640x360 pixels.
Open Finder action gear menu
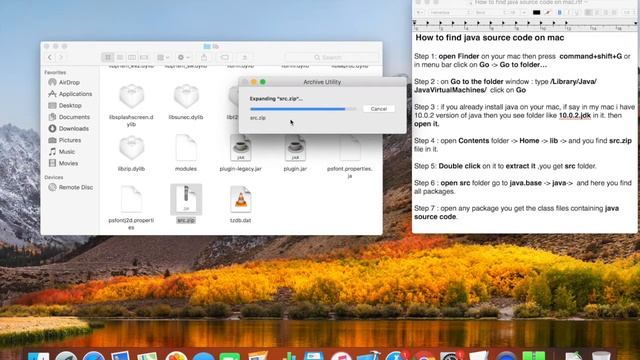pyautogui.click(x=183, y=58)
